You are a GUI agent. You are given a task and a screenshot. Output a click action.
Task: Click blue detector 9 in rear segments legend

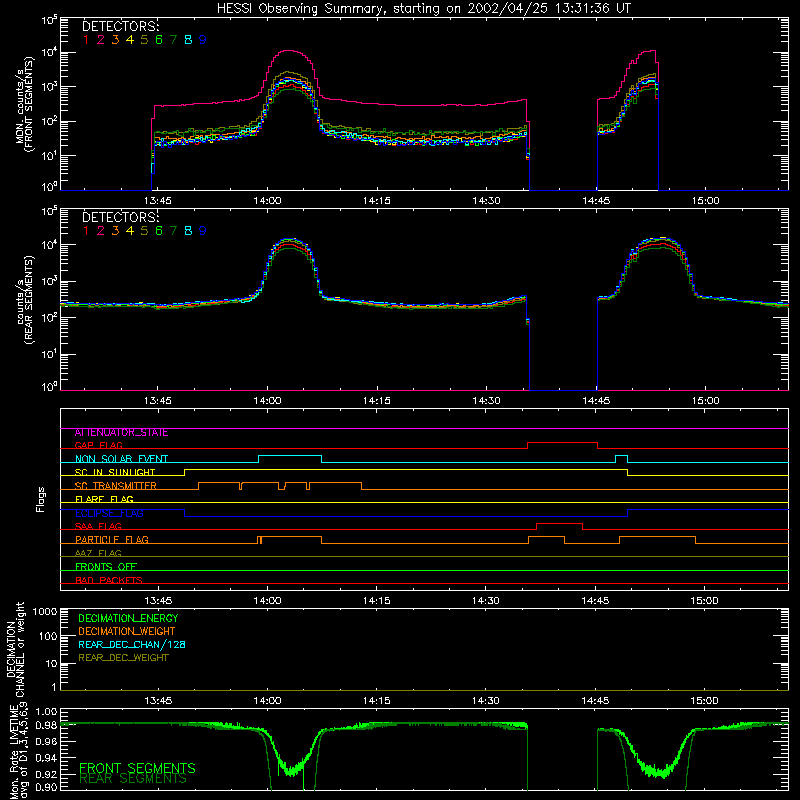(203, 231)
